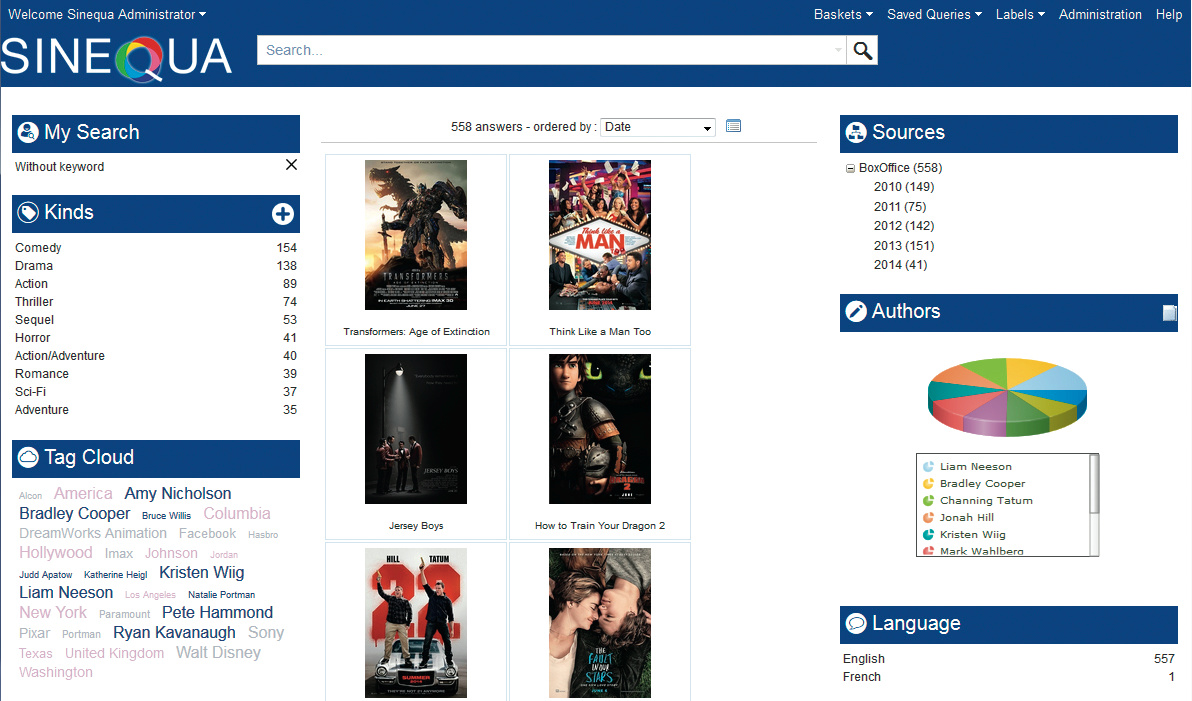Click the Authors pie chart
This screenshot has width=1192, height=701.
click(x=1007, y=397)
